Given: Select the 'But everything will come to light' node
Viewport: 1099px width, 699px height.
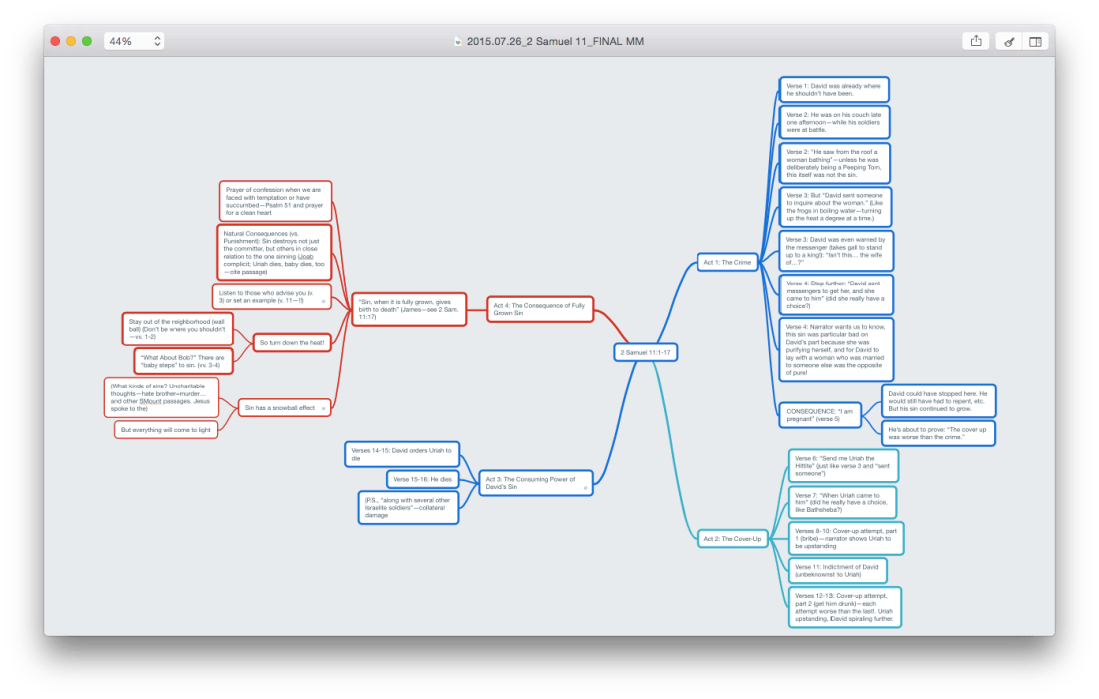Looking at the screenshot, I should 166,429.
